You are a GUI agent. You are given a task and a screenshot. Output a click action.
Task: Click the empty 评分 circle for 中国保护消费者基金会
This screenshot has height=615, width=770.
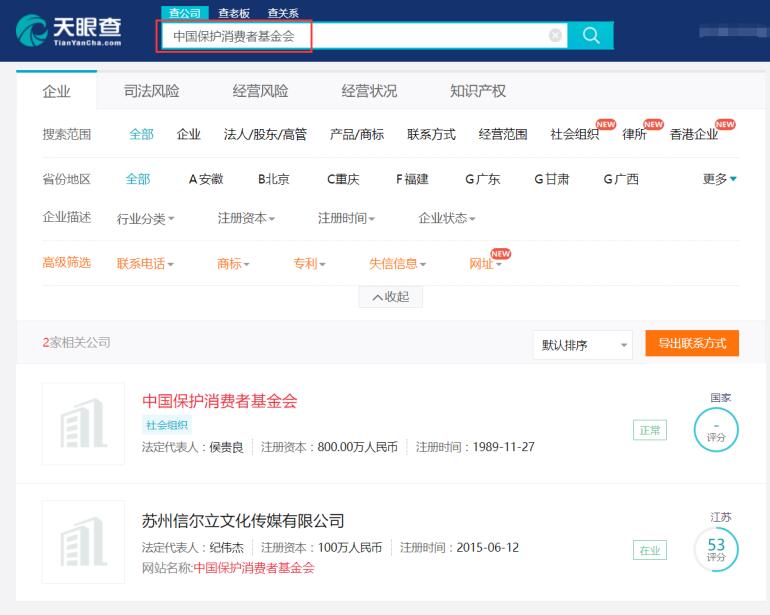(716, 430)
